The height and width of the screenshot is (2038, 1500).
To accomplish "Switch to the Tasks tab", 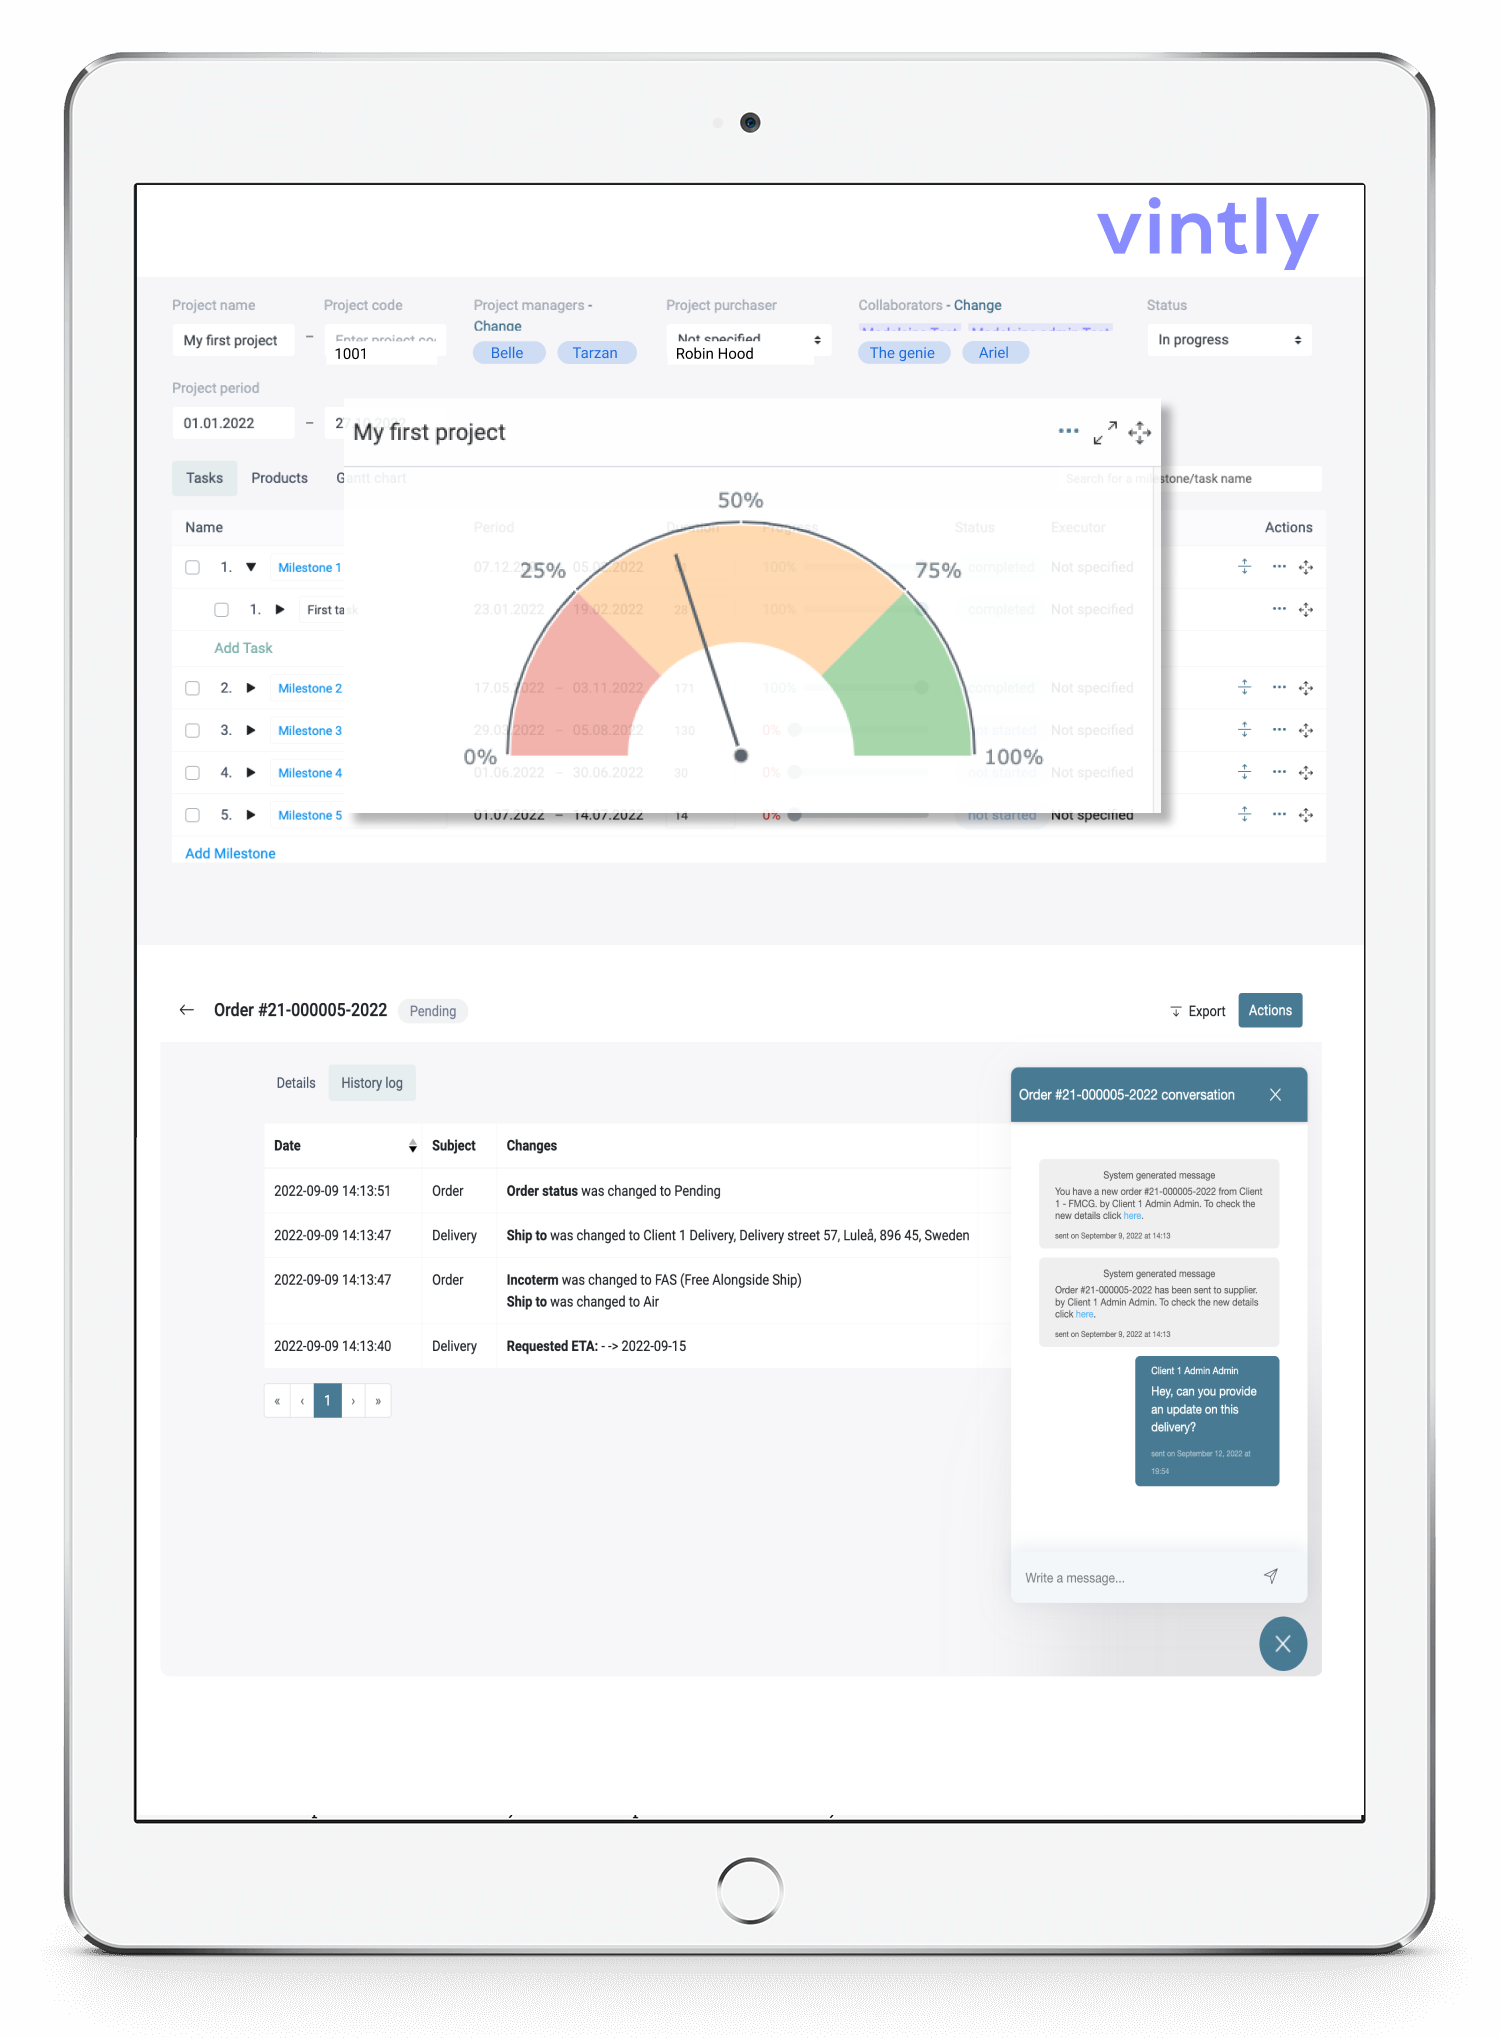I will pyautogui.click(x=204, y=478).
